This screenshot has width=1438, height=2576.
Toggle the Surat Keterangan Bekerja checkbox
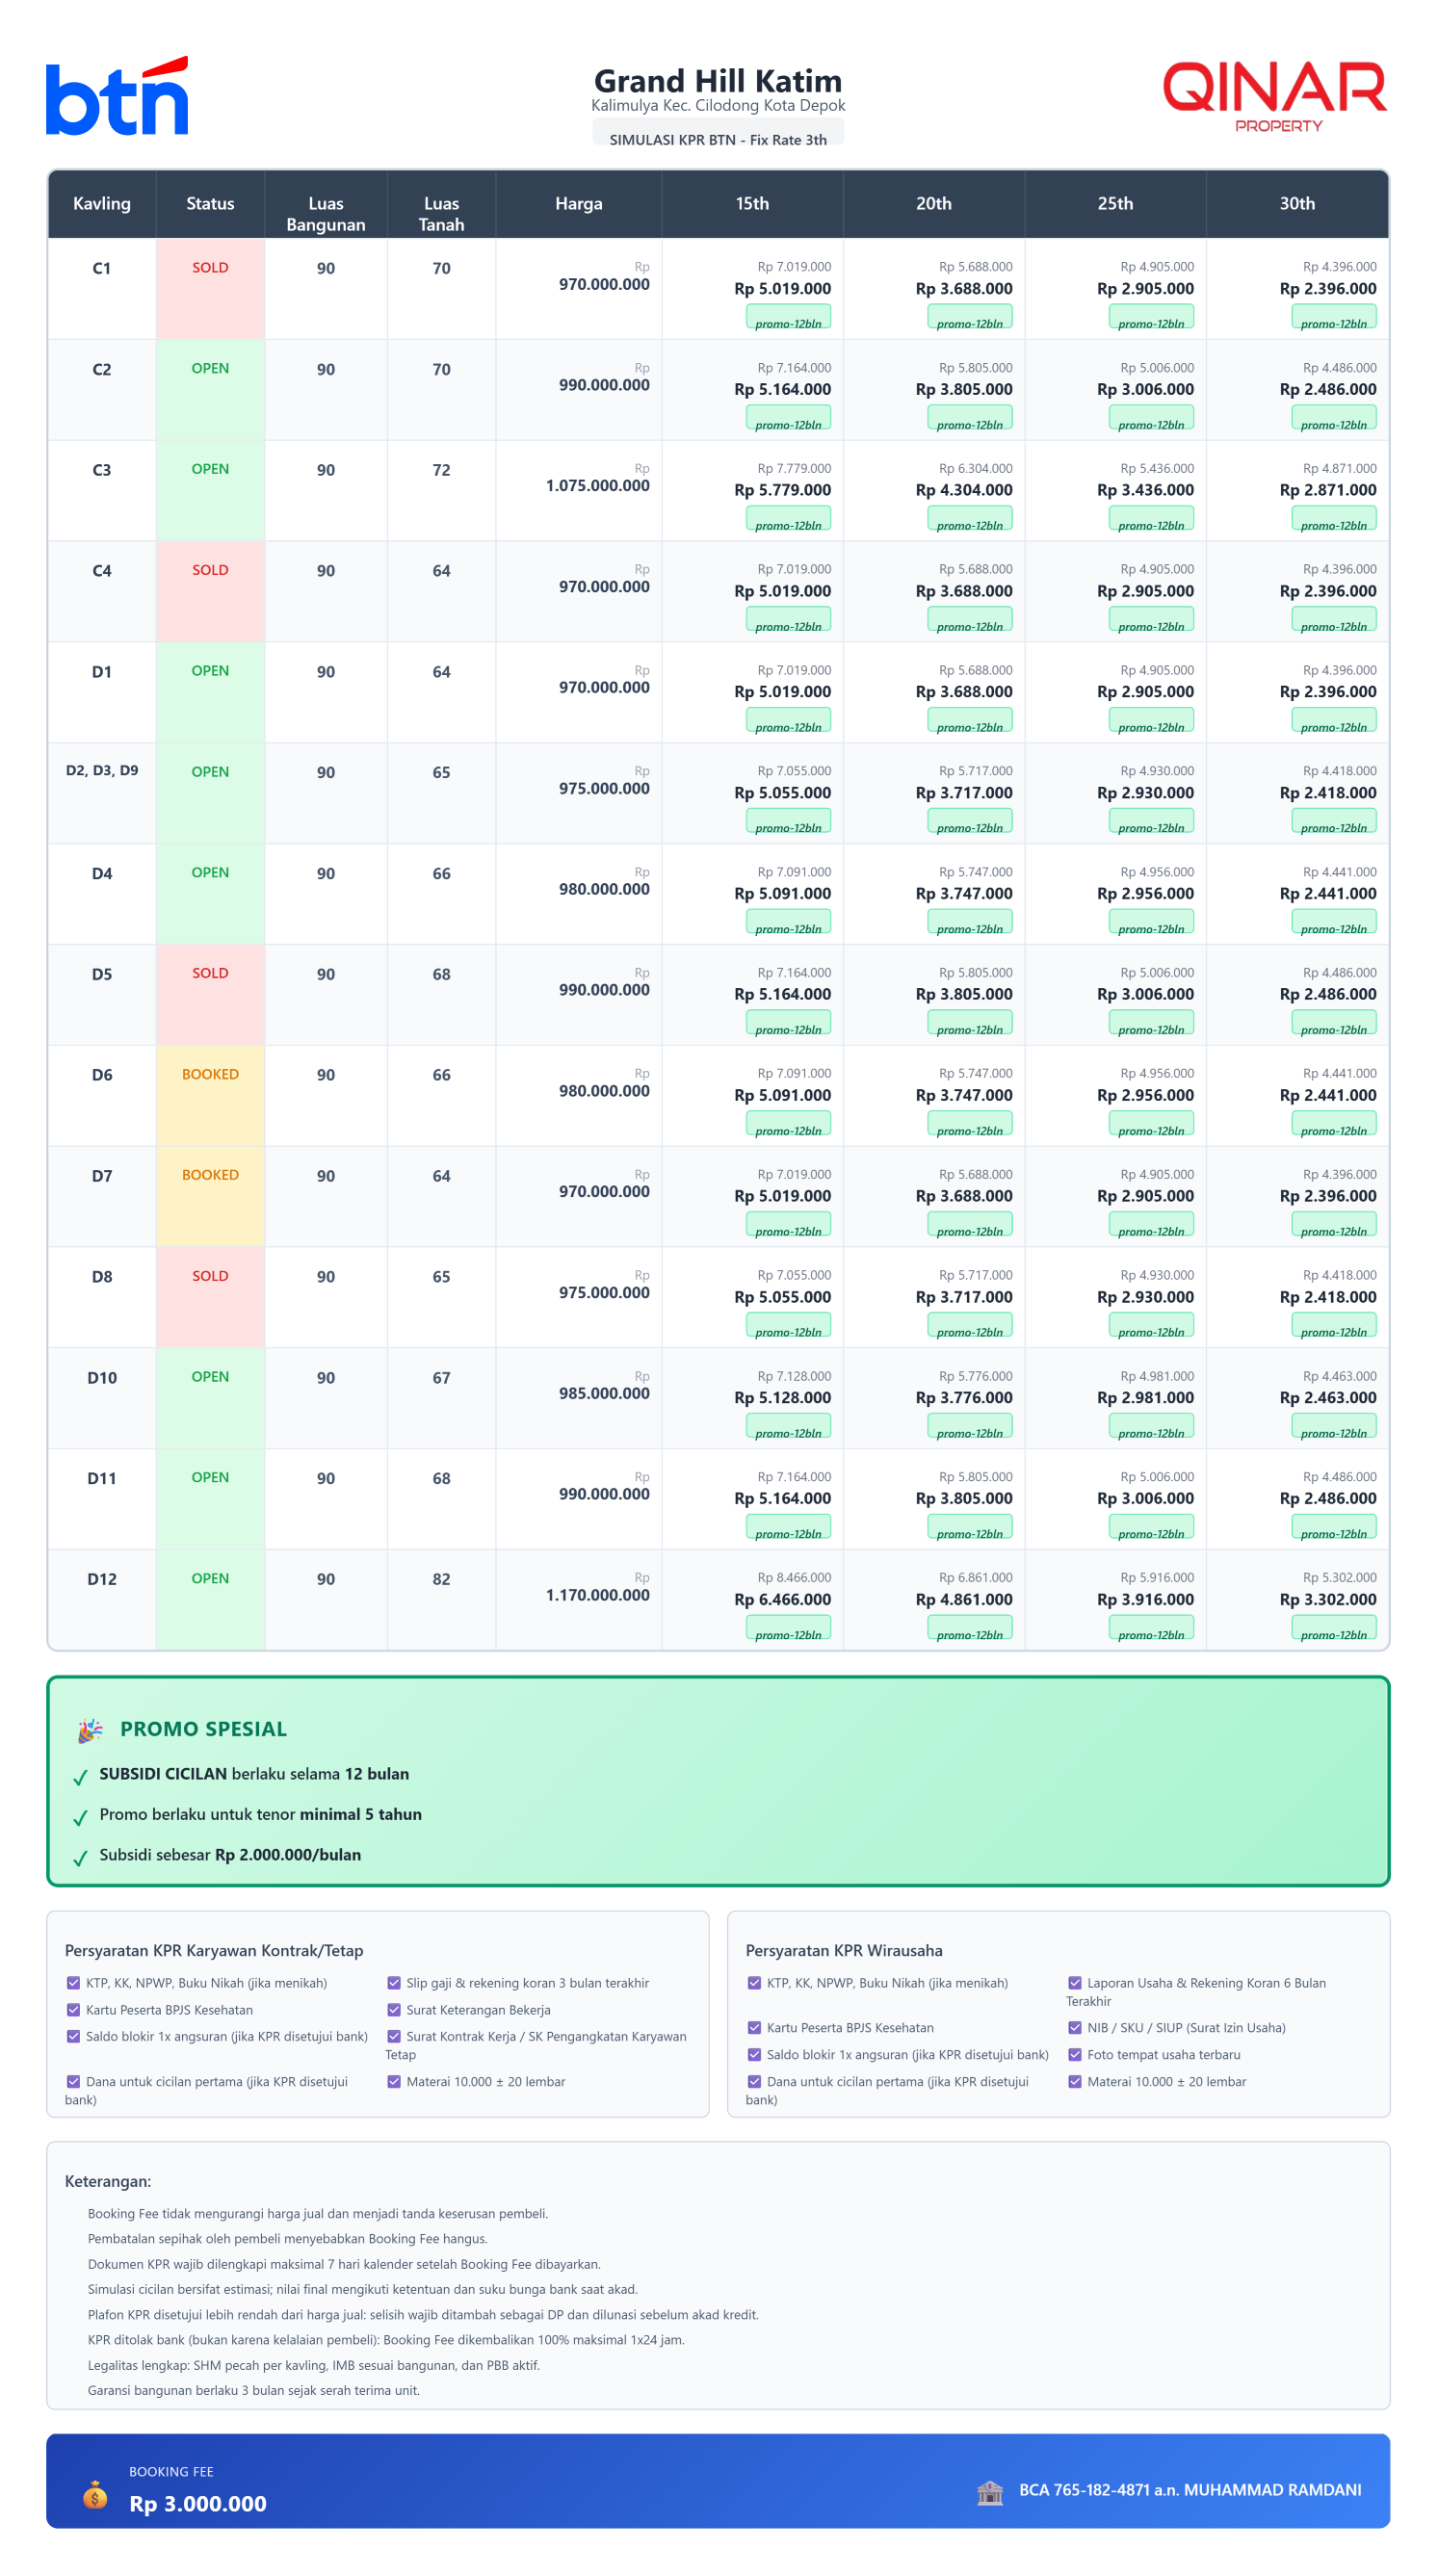[394, 2009]
